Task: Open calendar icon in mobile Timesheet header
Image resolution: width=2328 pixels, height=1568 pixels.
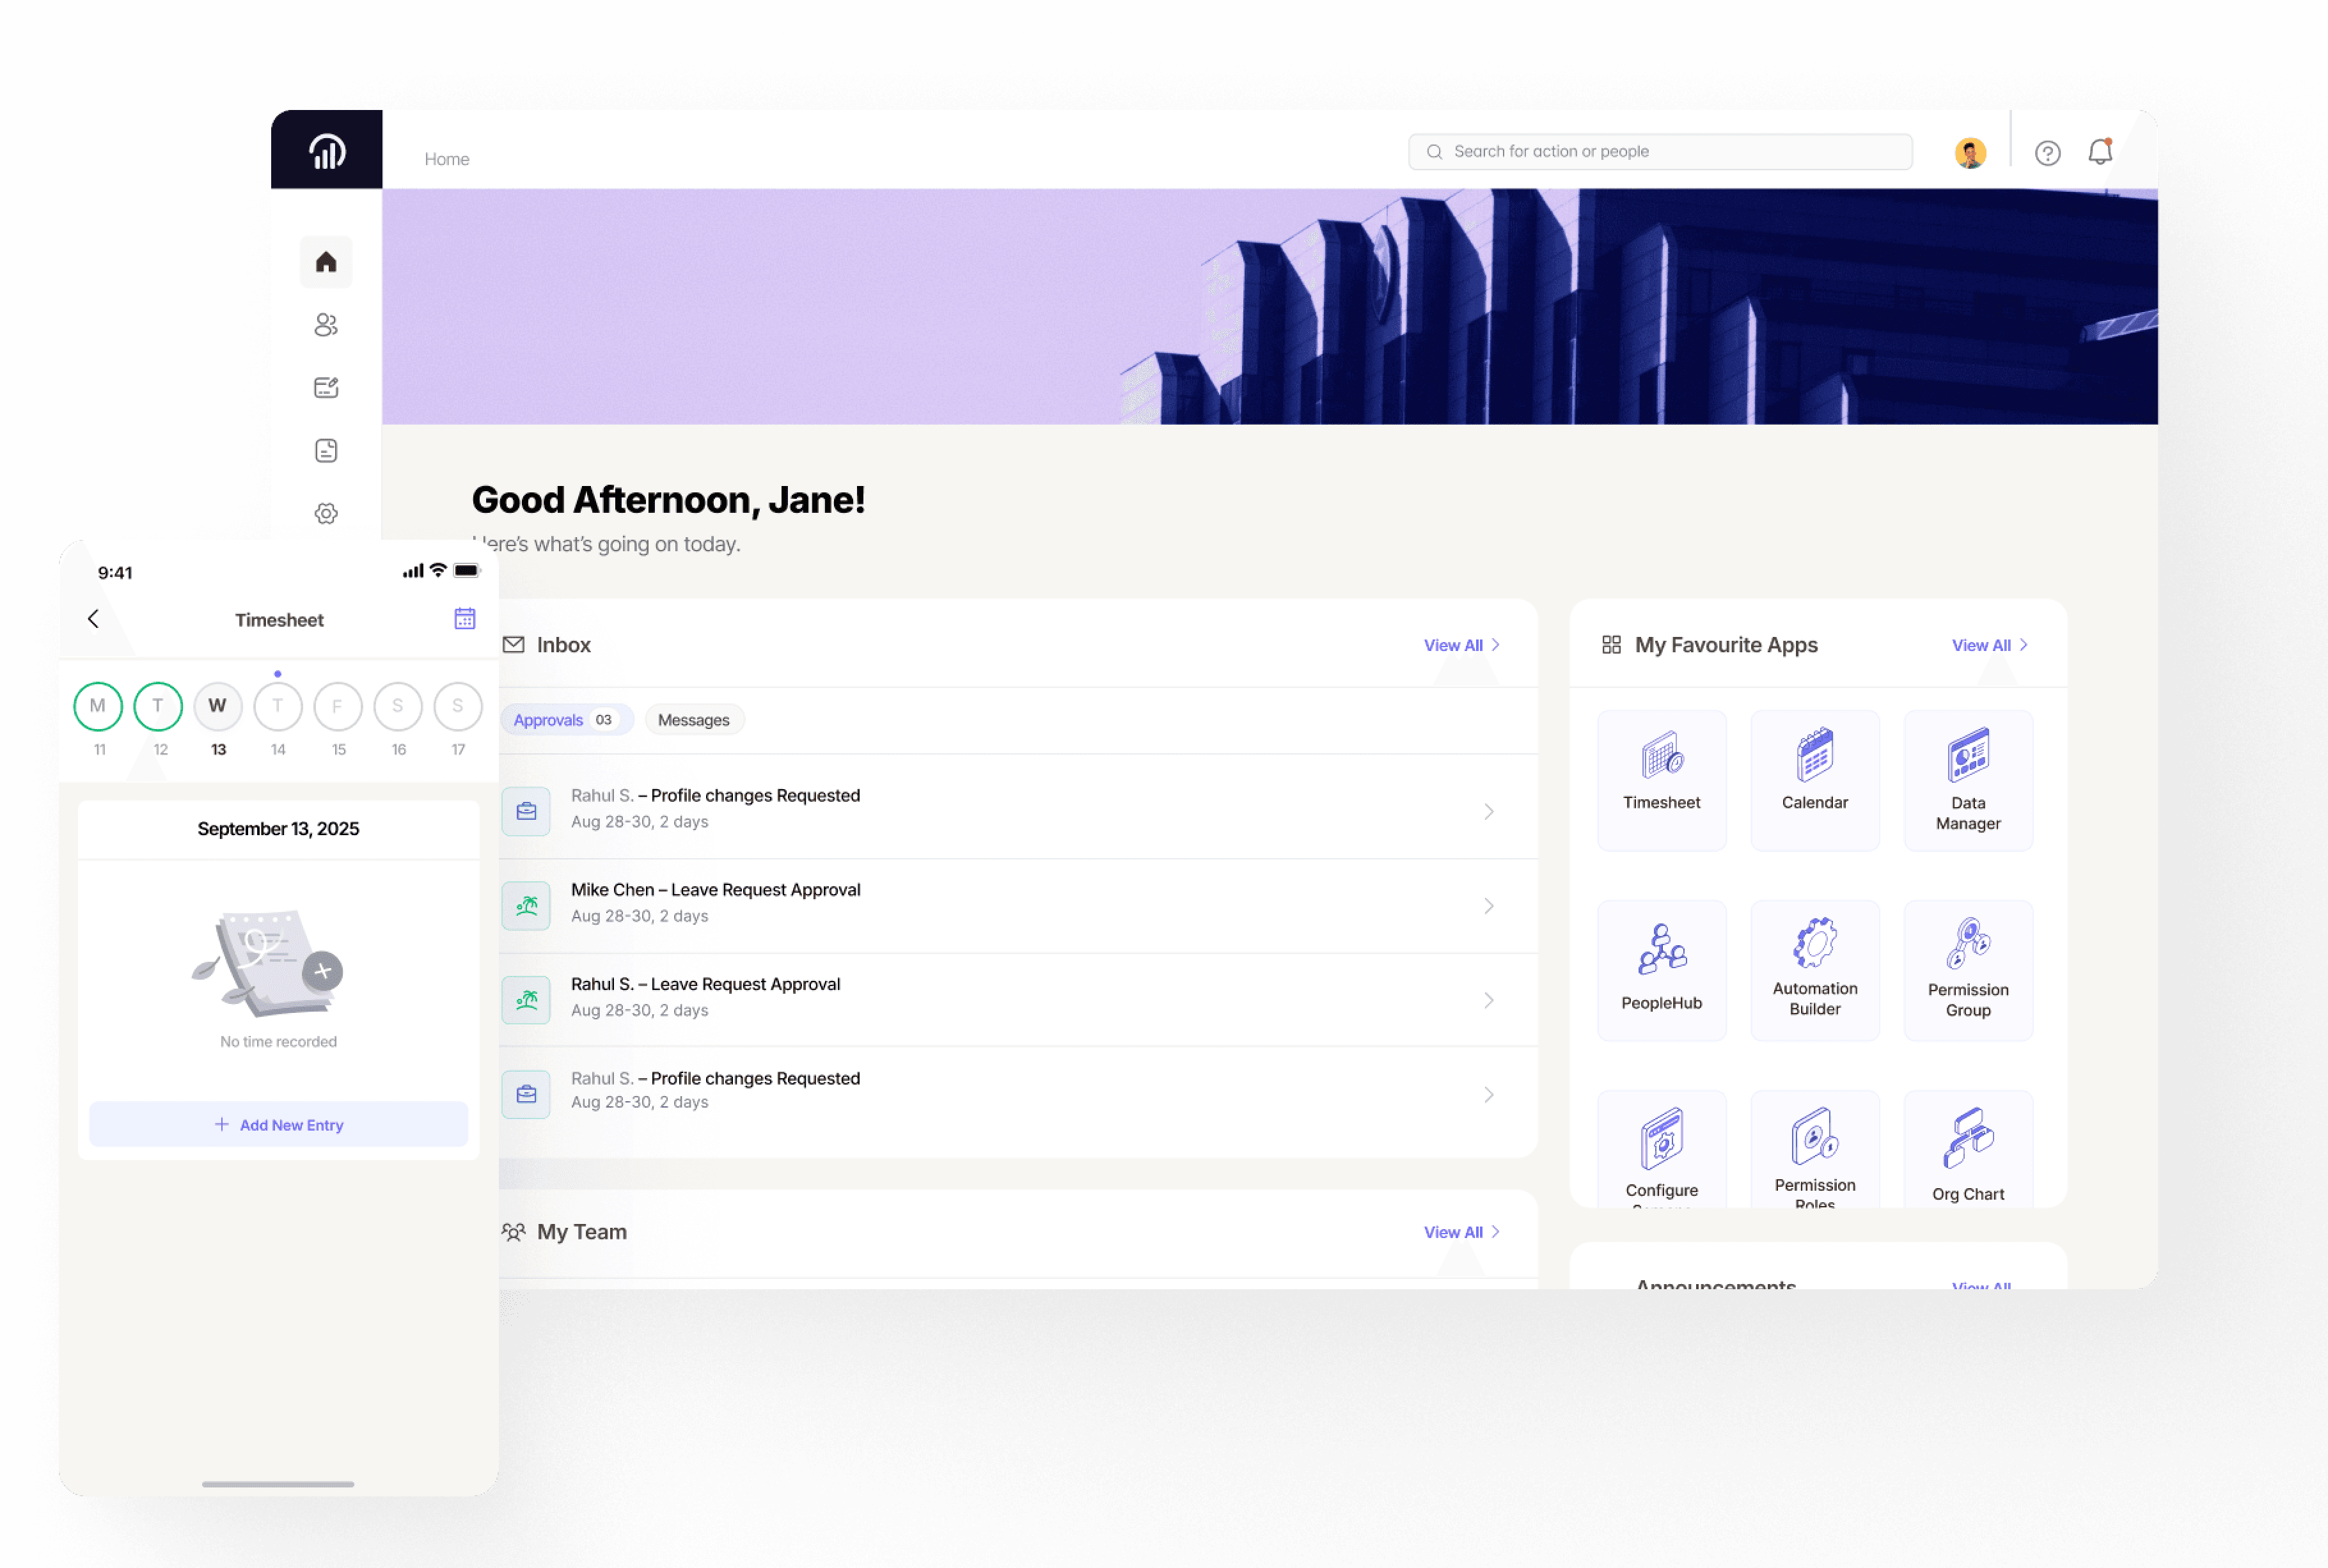Action: (465, 619)
